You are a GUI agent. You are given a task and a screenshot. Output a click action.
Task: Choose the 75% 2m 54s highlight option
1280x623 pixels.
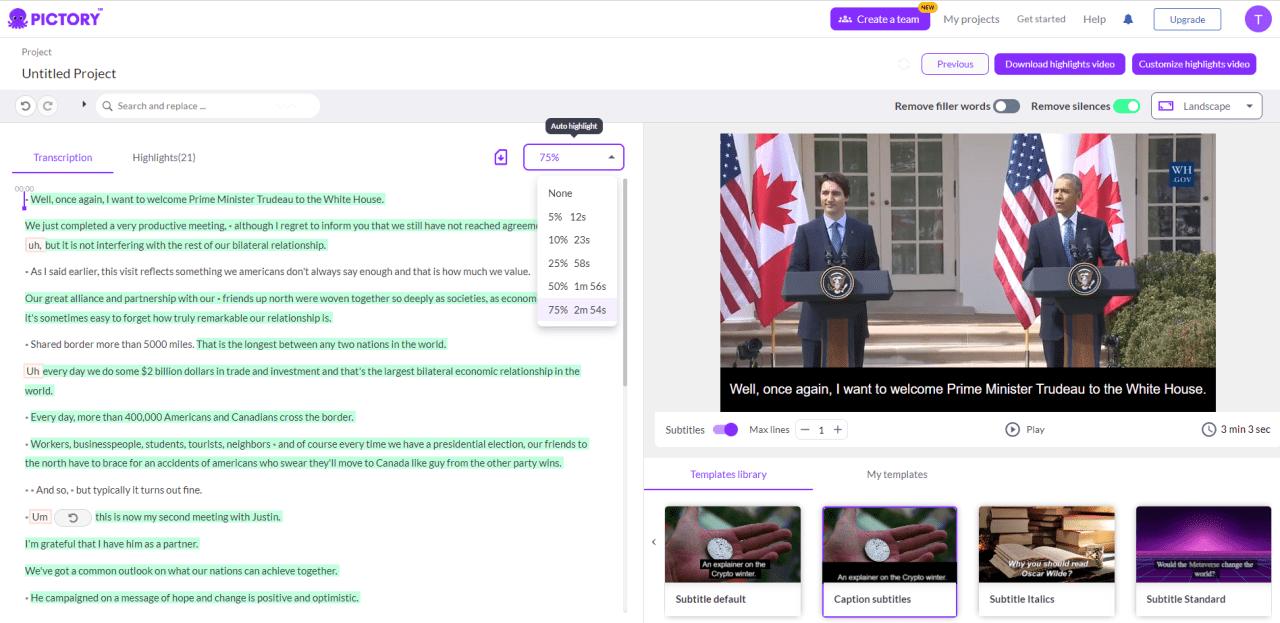[x=577, y=310]
